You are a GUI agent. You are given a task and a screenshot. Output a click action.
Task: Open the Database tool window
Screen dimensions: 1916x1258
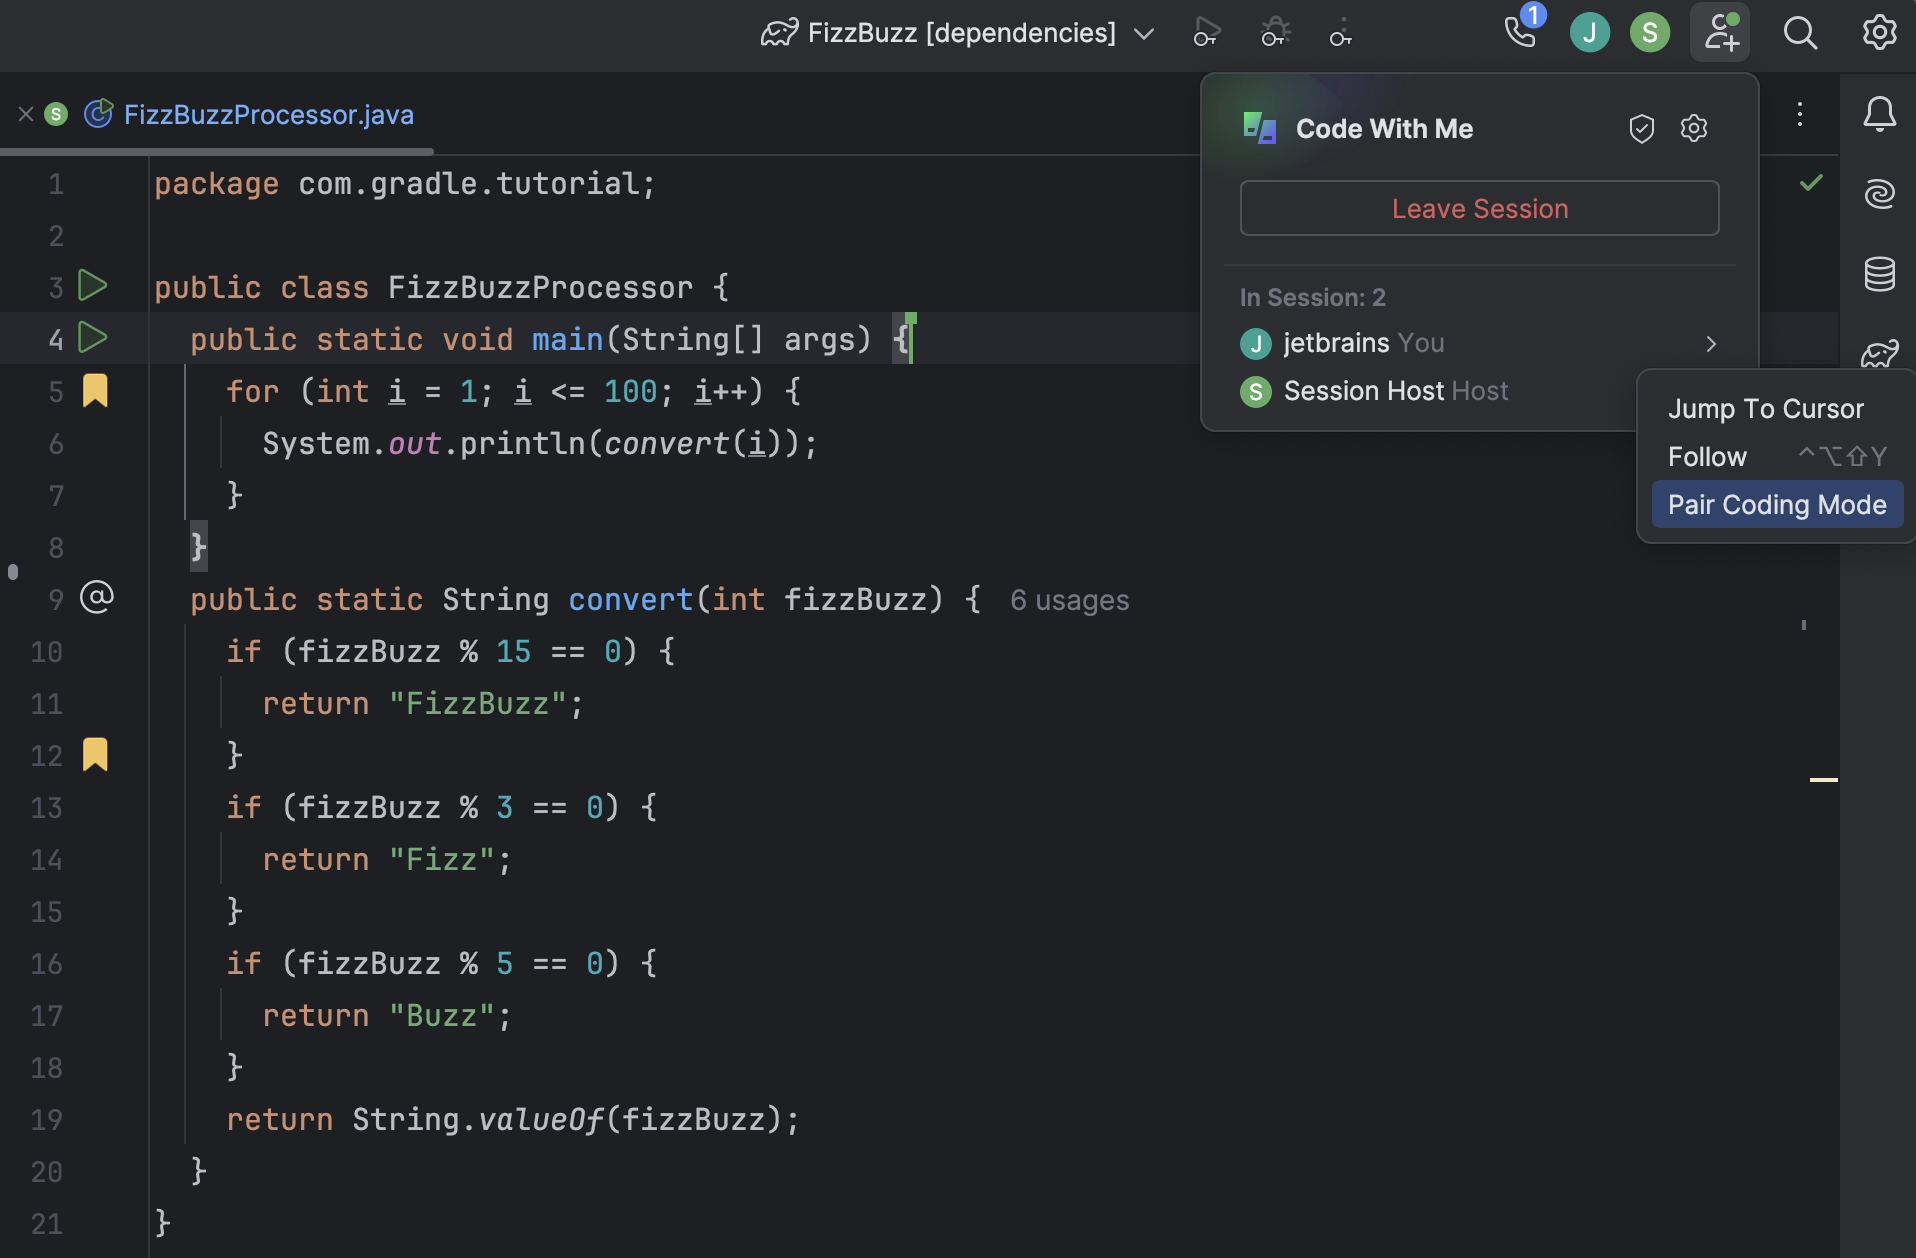click(x=1880, y=274)
